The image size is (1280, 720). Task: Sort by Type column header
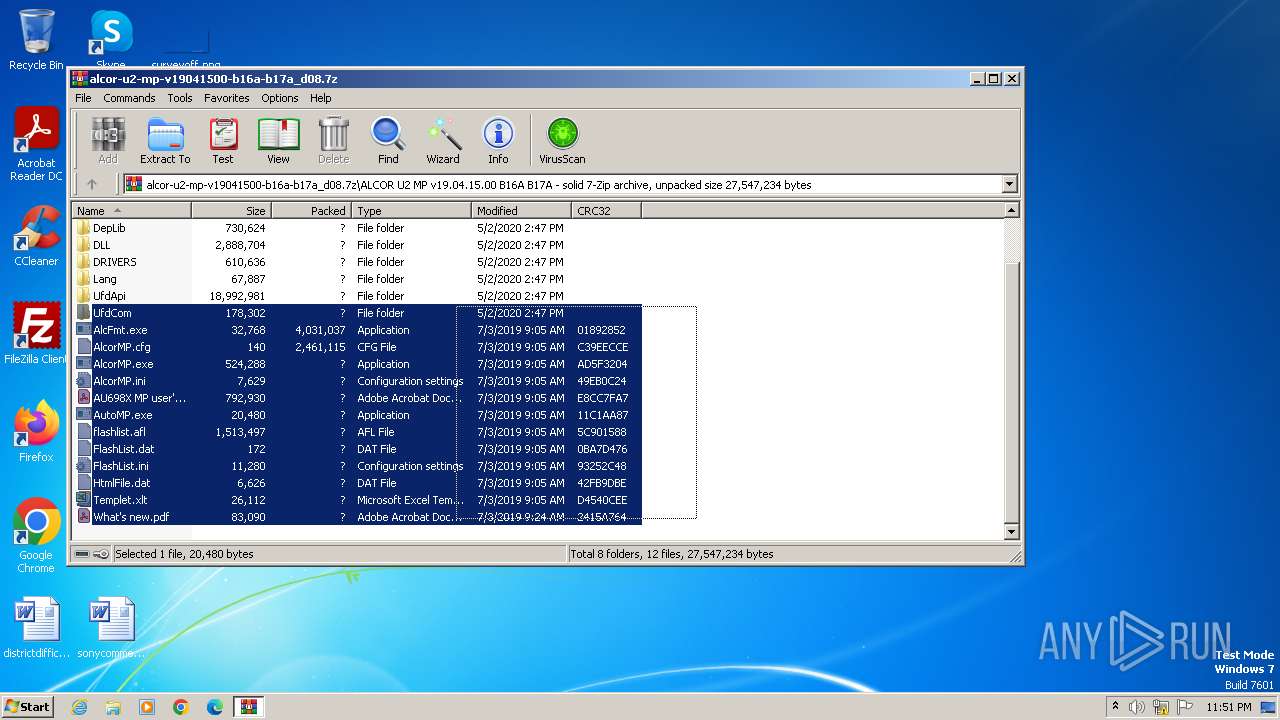tap(412, 211)
